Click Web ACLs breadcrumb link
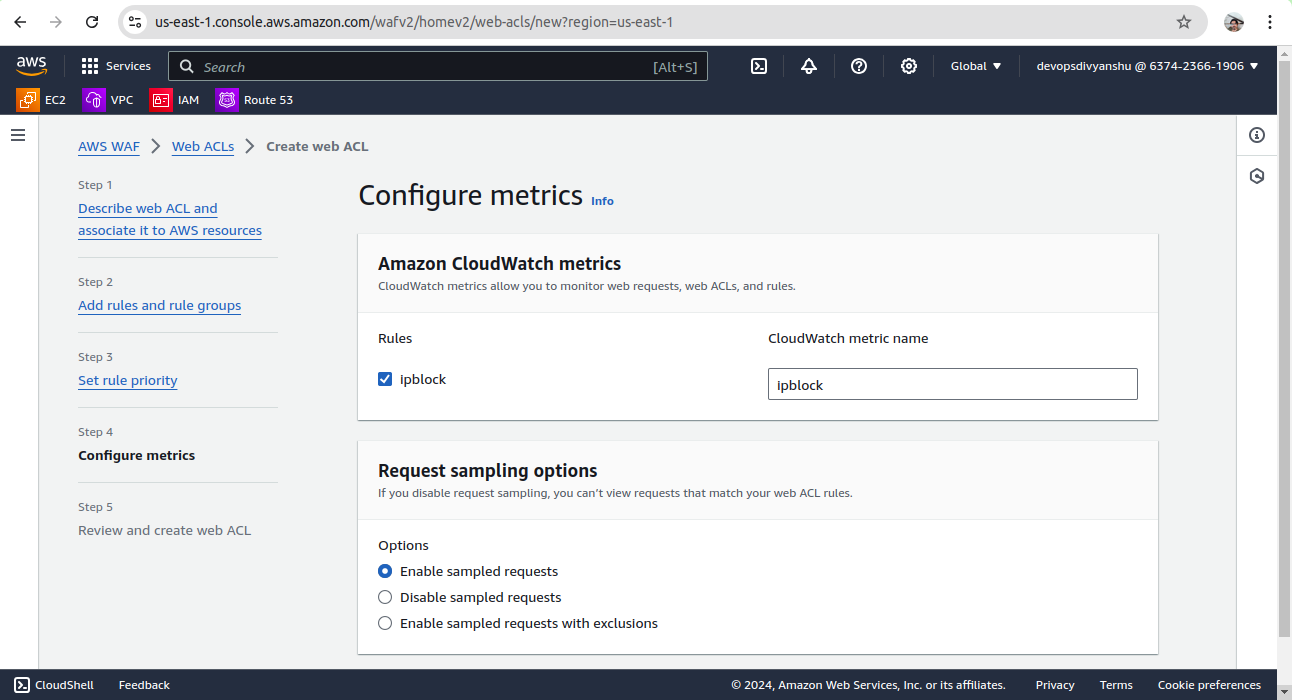 (203, 146)
